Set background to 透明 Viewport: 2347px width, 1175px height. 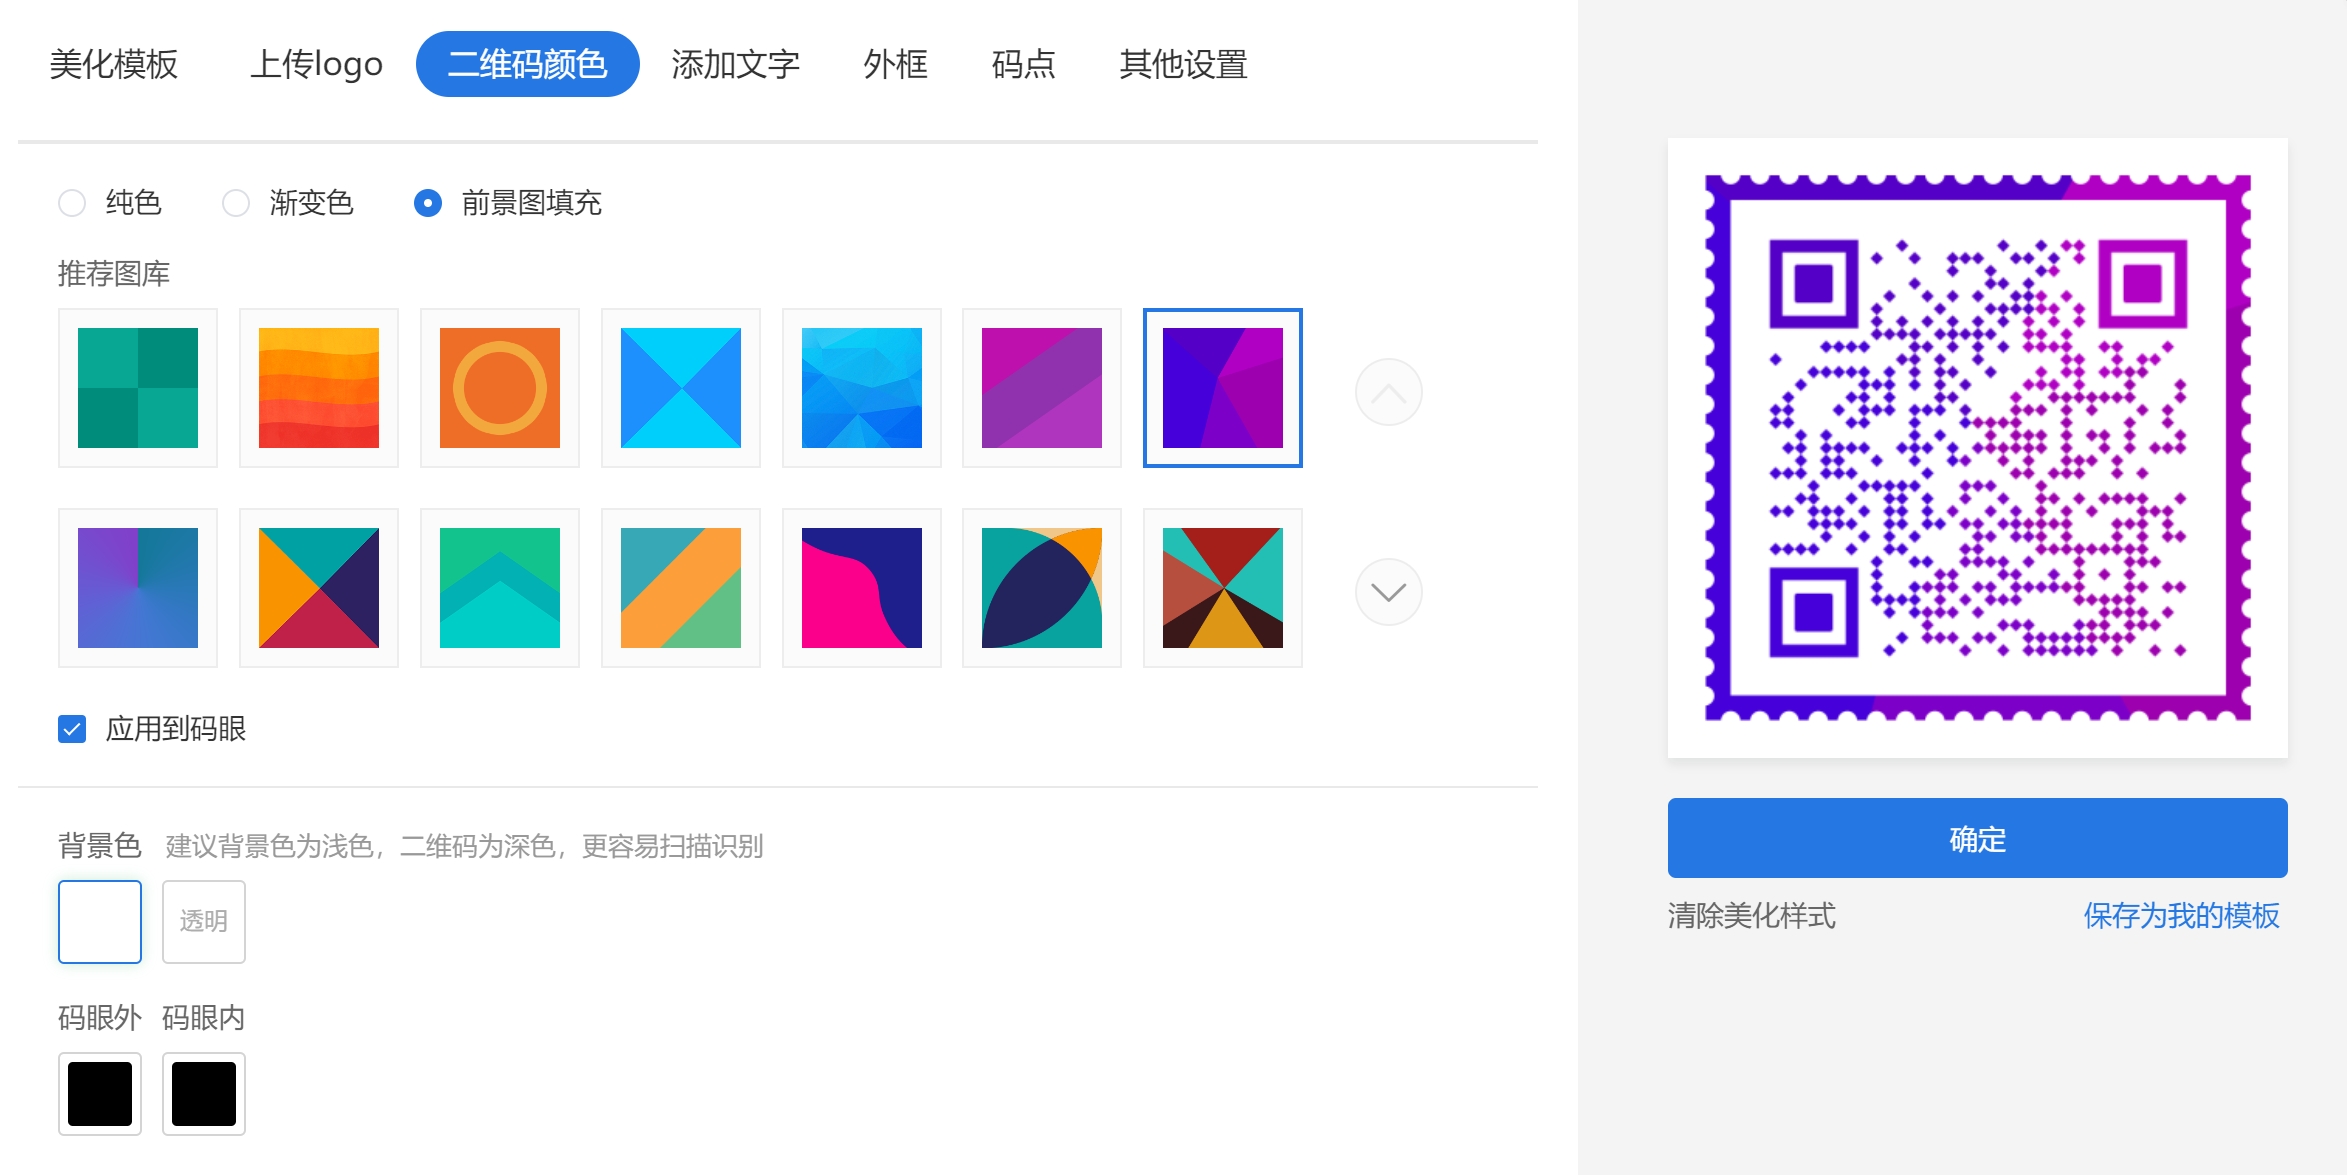204,922
